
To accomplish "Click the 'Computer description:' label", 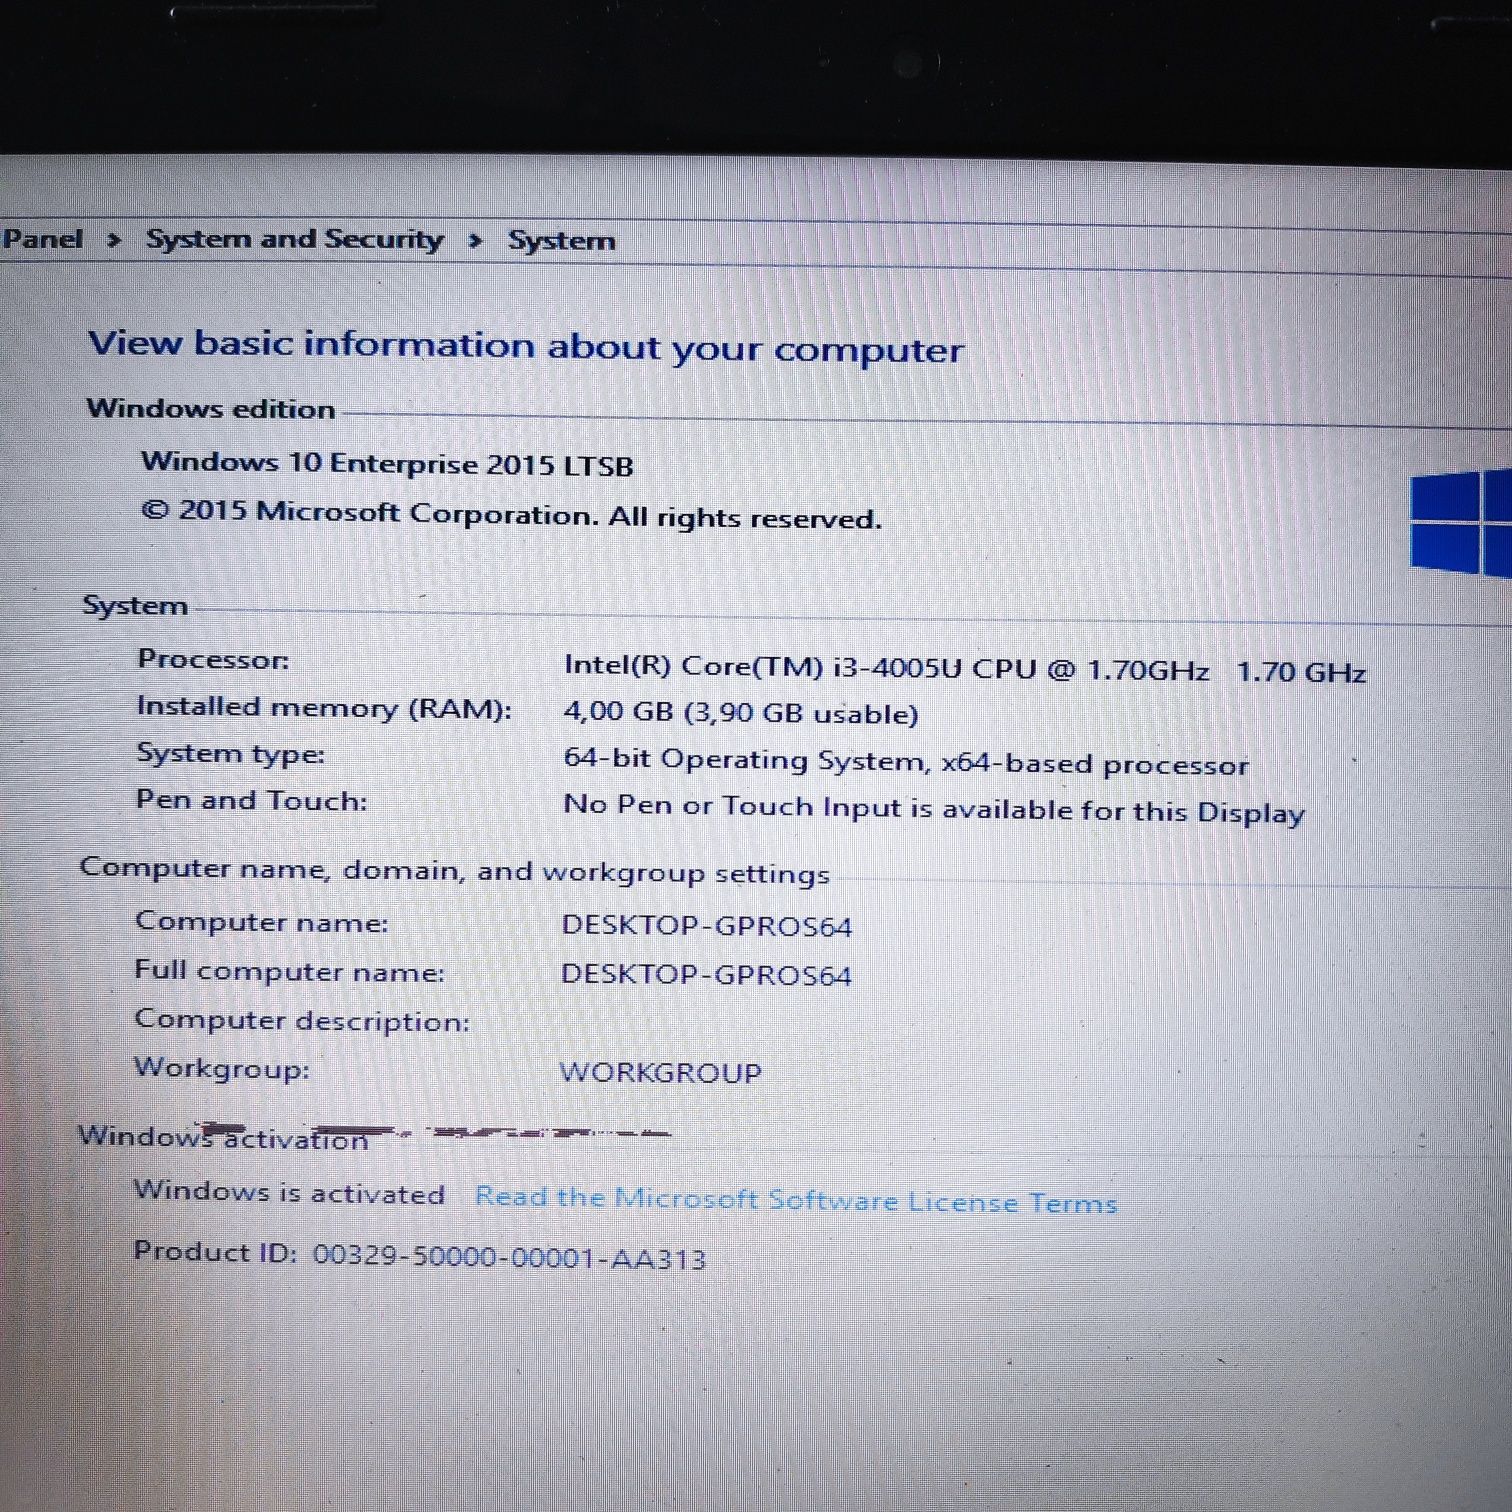I will coord(302,1021).
